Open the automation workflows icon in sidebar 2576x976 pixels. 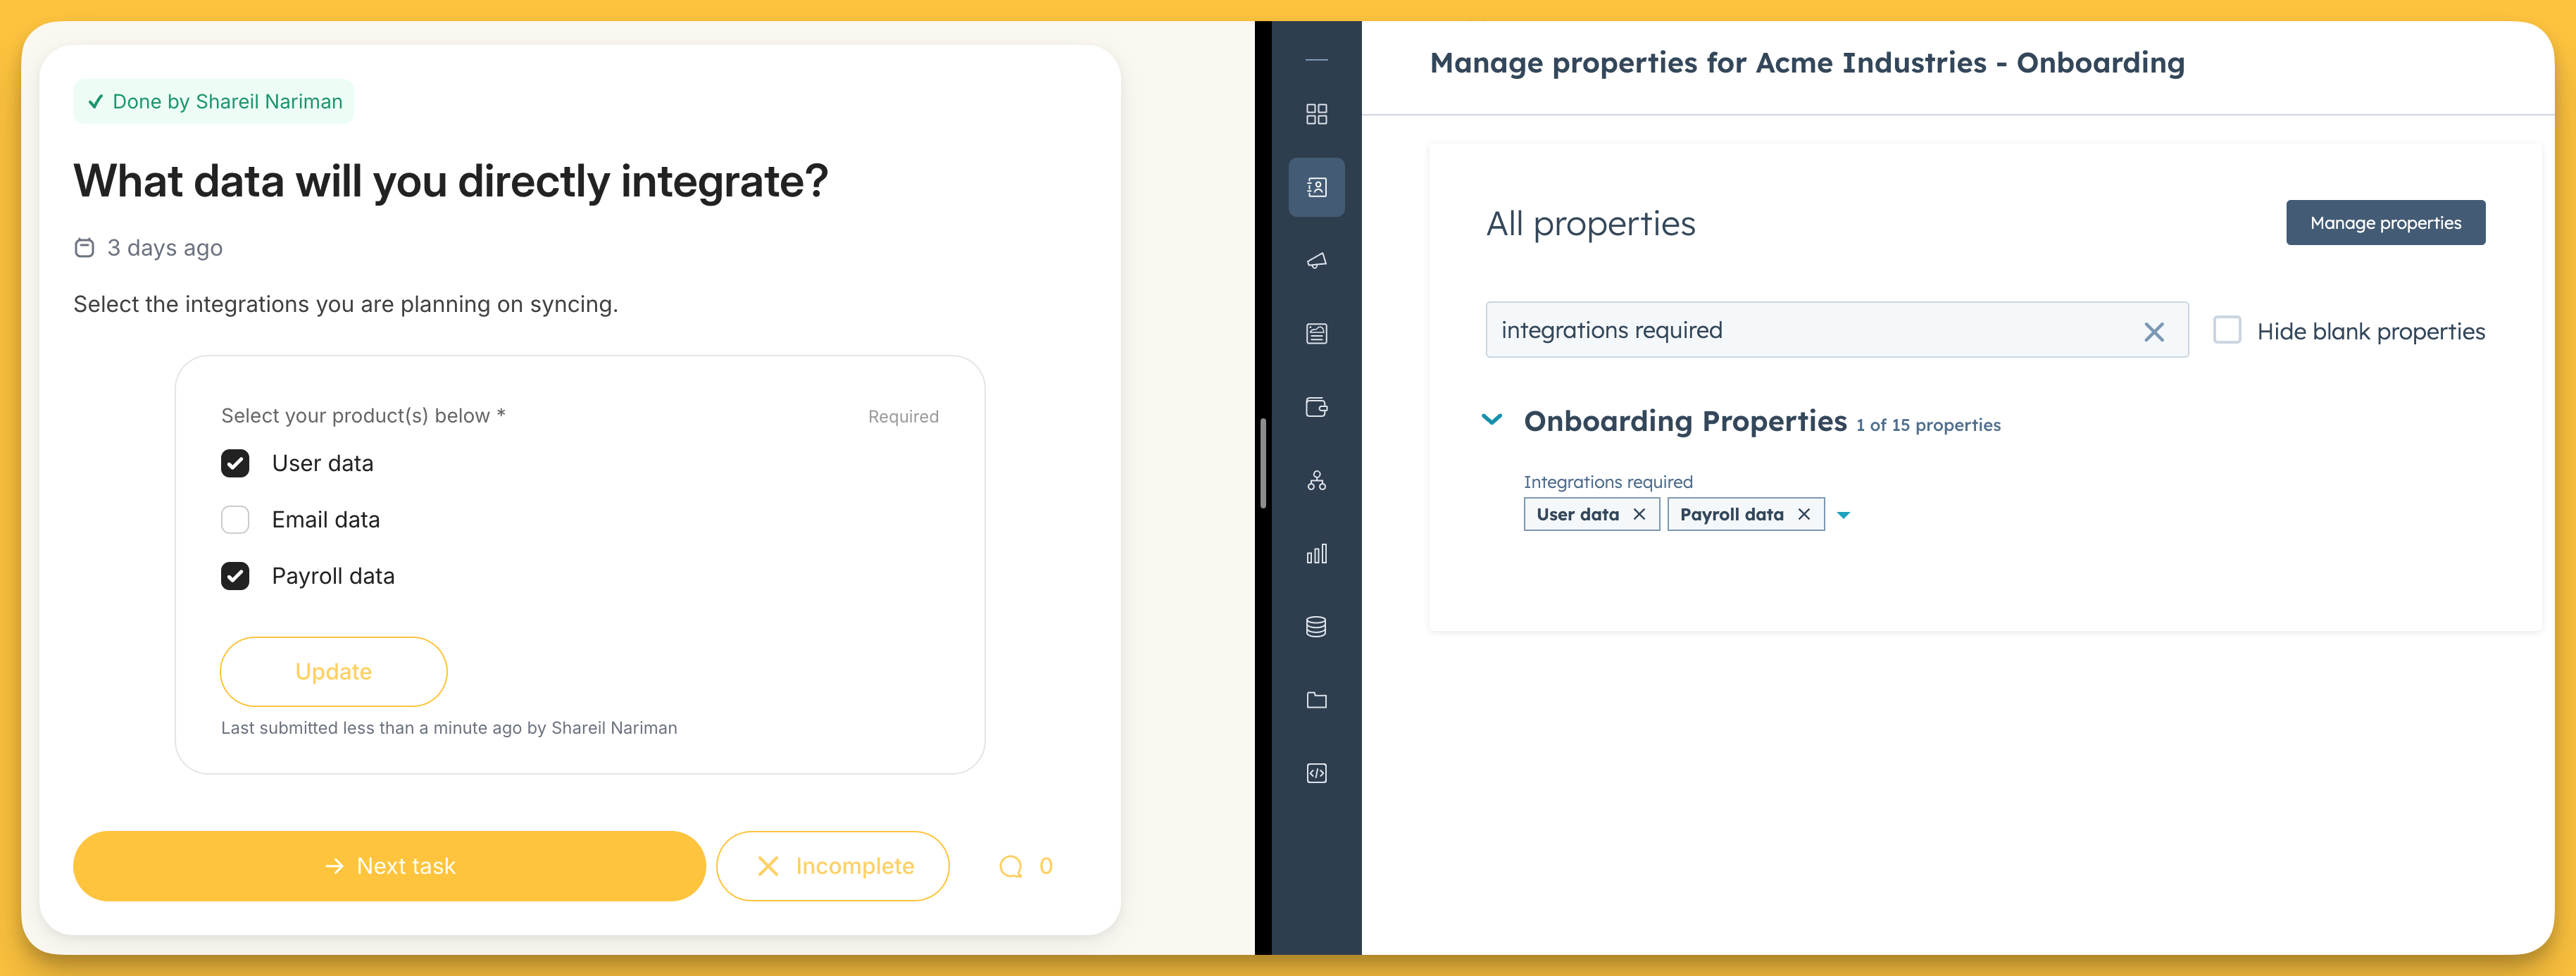(1316, 481)
